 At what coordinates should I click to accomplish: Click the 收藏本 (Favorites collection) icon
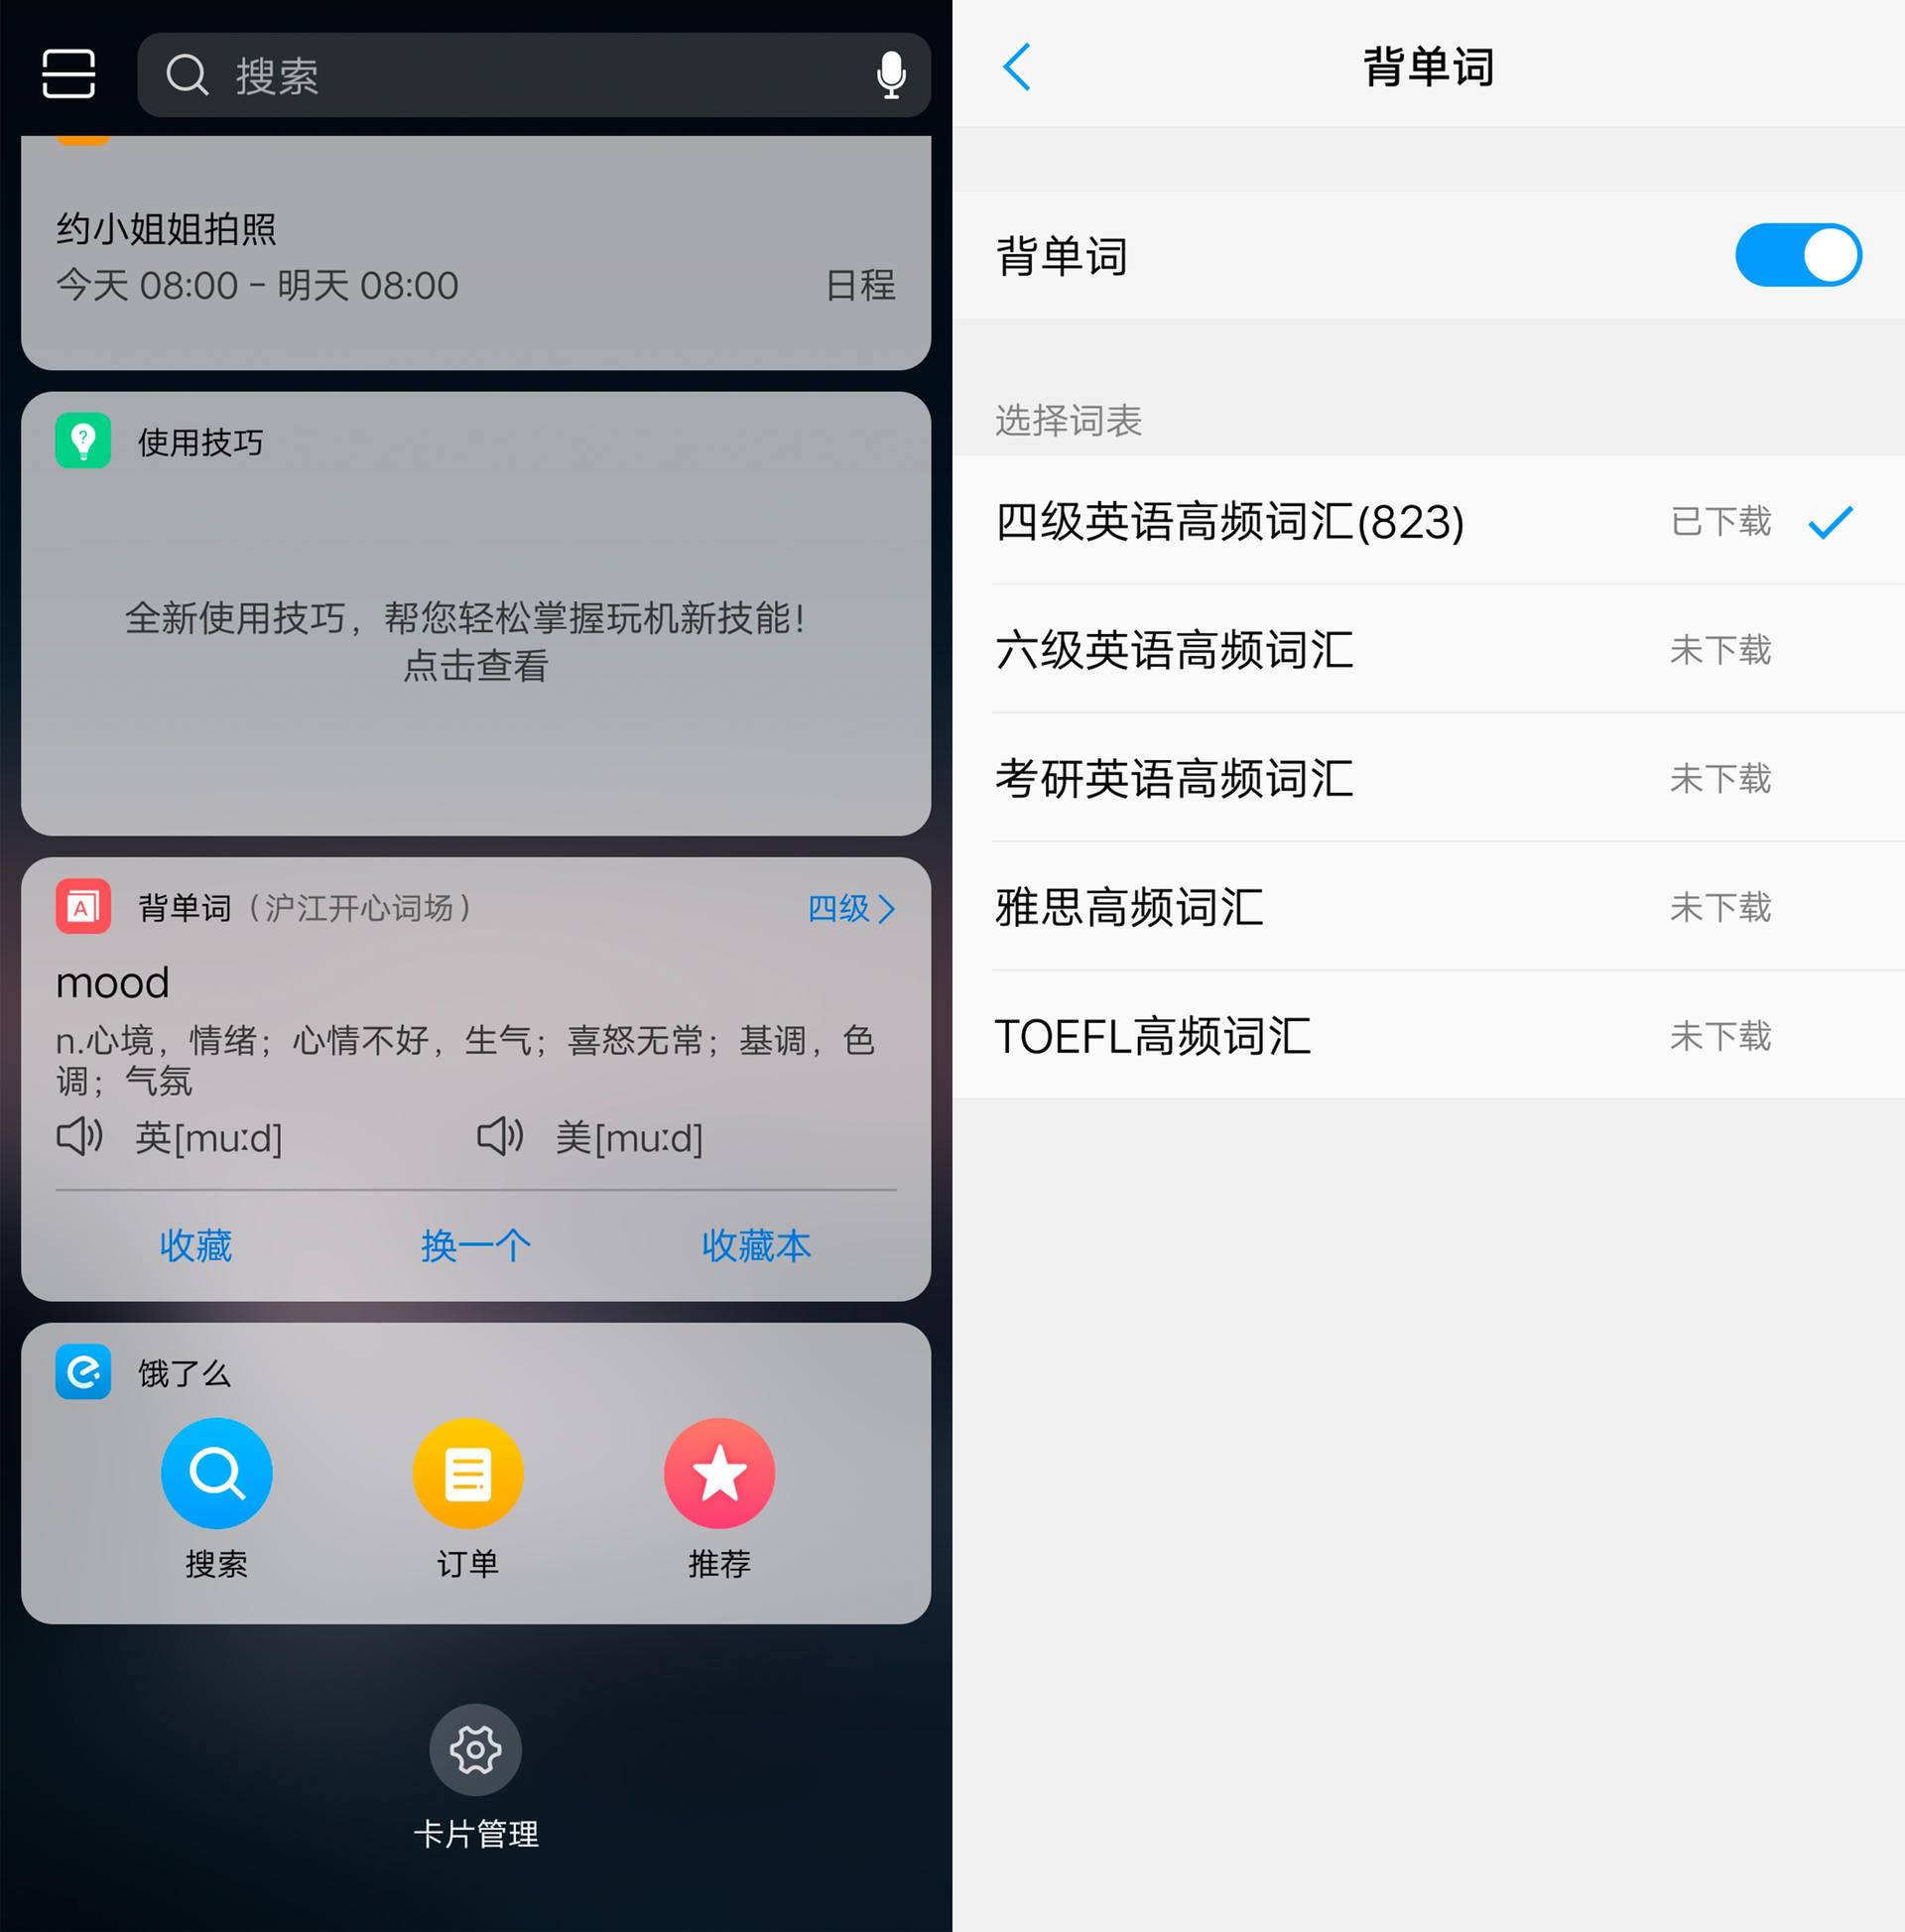(x=761, y=1242)
